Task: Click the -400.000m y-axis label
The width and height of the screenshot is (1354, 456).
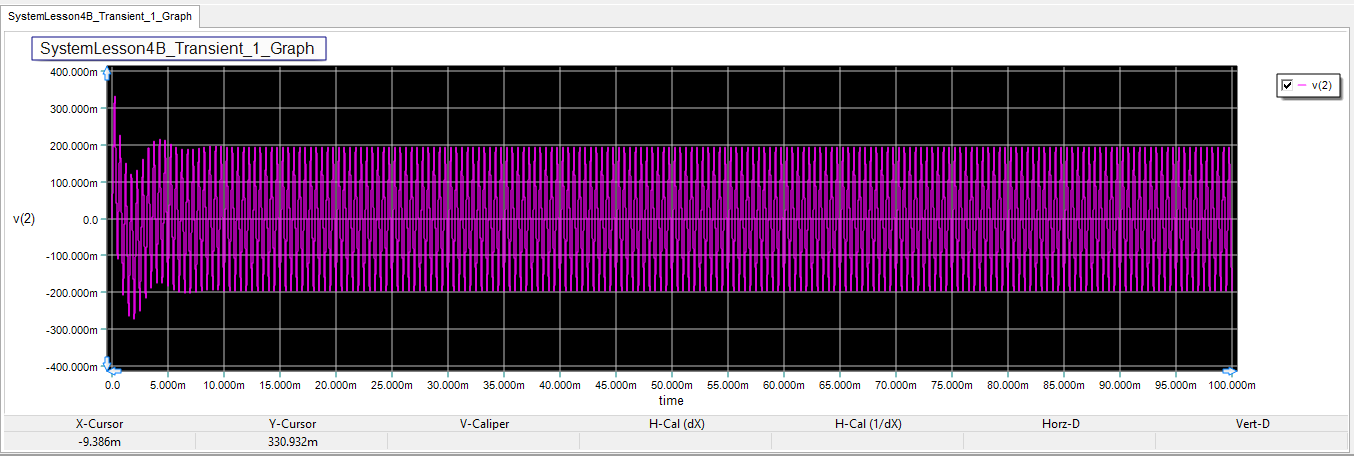Action: pyautogui.click(x=72, y=367)
